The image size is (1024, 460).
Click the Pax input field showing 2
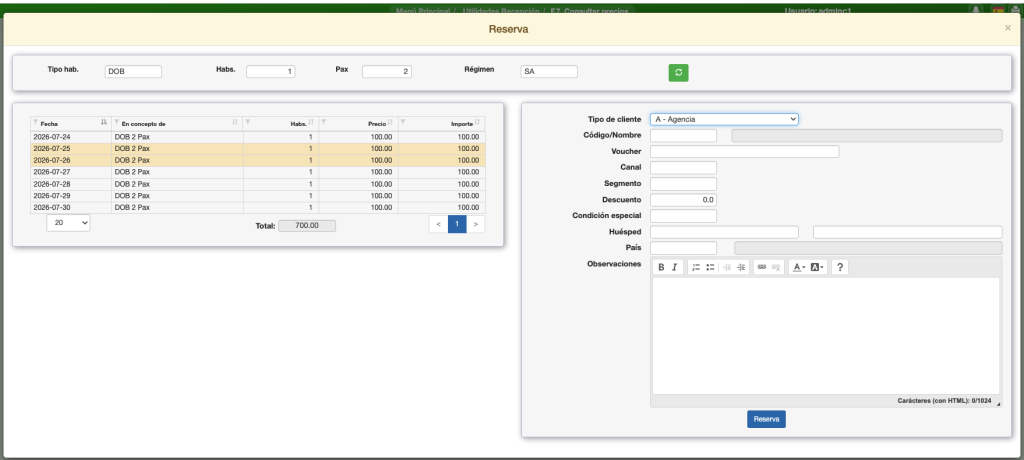(387, 72)
